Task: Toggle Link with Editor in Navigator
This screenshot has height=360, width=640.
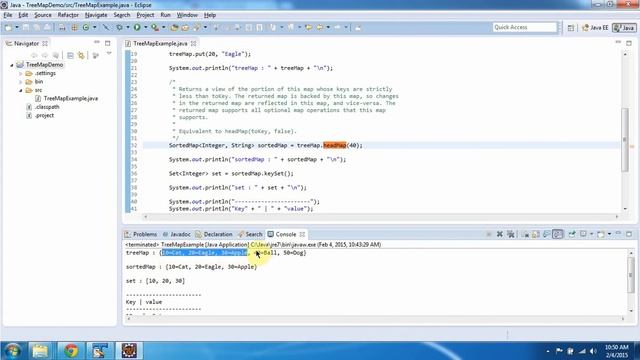Action: (x=81, y=55)
